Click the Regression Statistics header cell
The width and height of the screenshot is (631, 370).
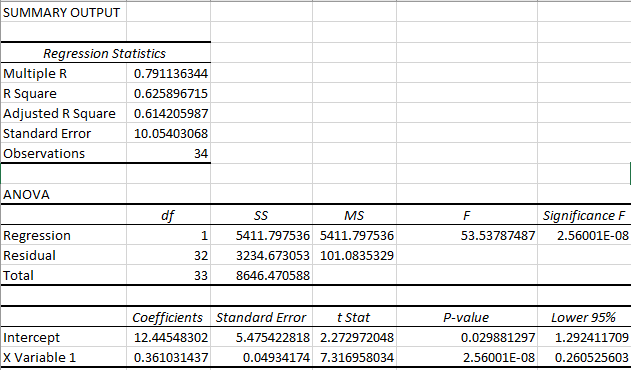(105, 53)
